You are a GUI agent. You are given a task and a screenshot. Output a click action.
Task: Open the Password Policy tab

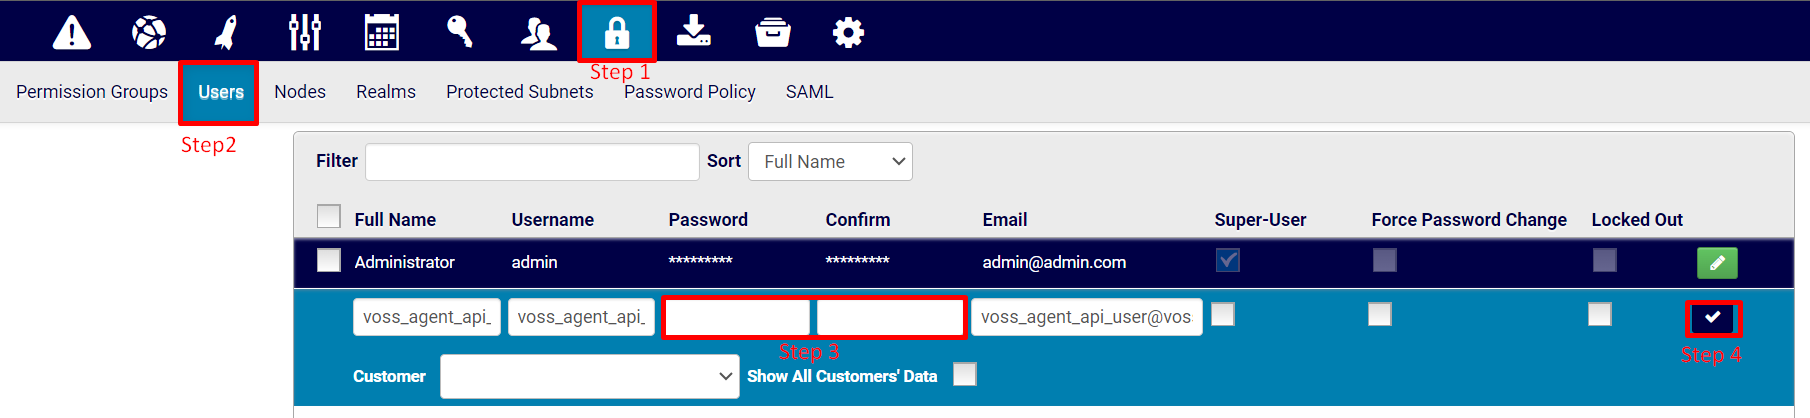(690, 92)
